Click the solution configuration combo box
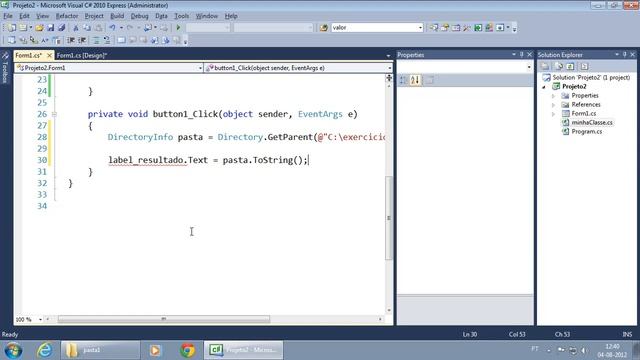 pyautogui.click(x=208, y=28)
